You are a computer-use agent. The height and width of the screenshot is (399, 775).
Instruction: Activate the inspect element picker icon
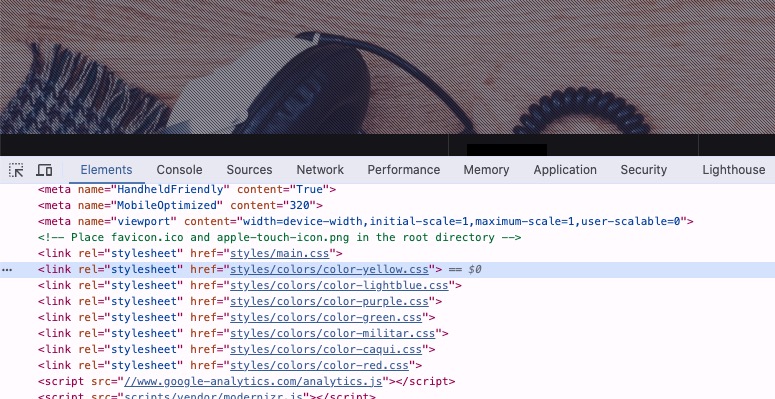16,170
